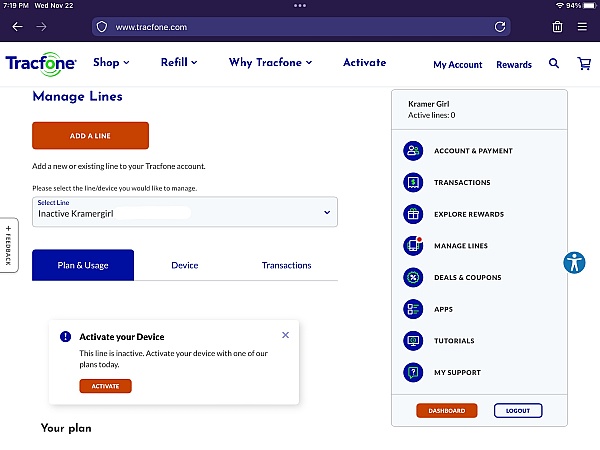Click the My Support question icon
This screenshot has height=450, width=600.
(x=413, y=372)
